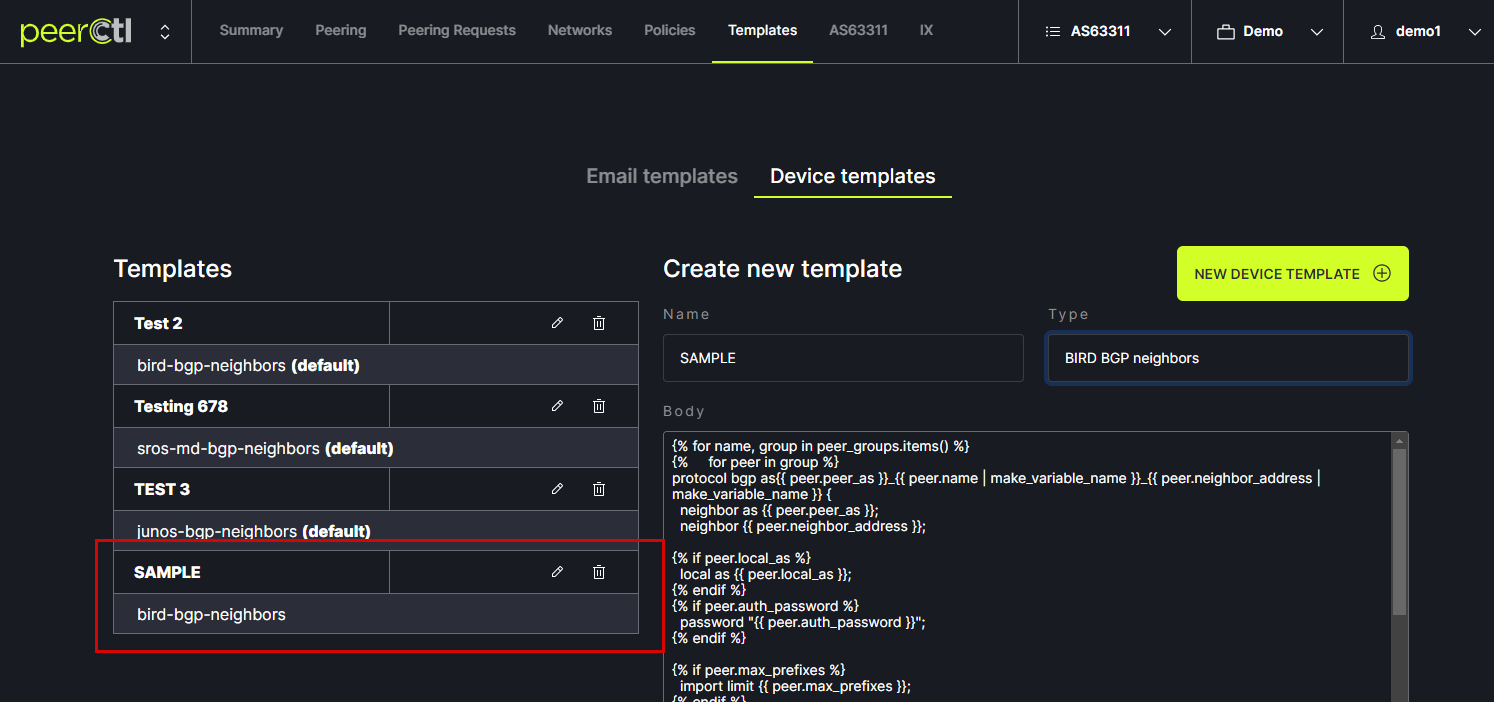Edit the TEST 3 template
Viewport: 1494px width, 702px height.
click(x=557, y=489)
